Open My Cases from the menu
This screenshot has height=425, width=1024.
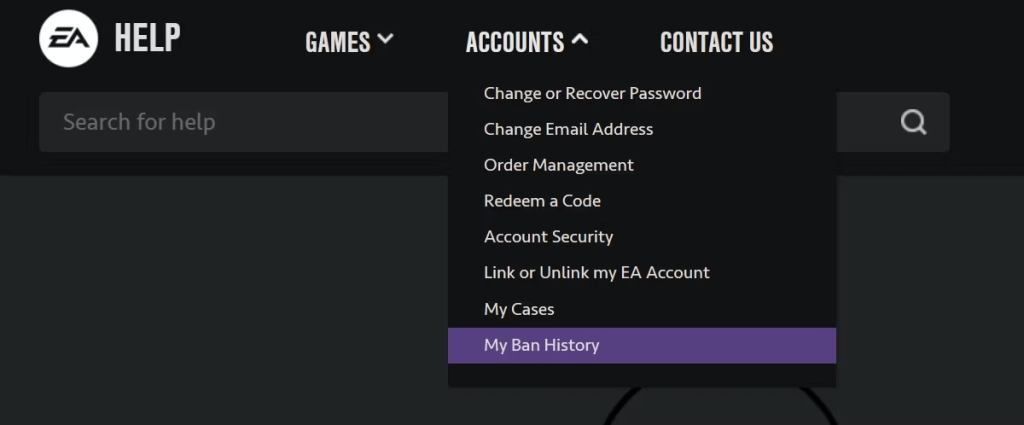point(519,309)
